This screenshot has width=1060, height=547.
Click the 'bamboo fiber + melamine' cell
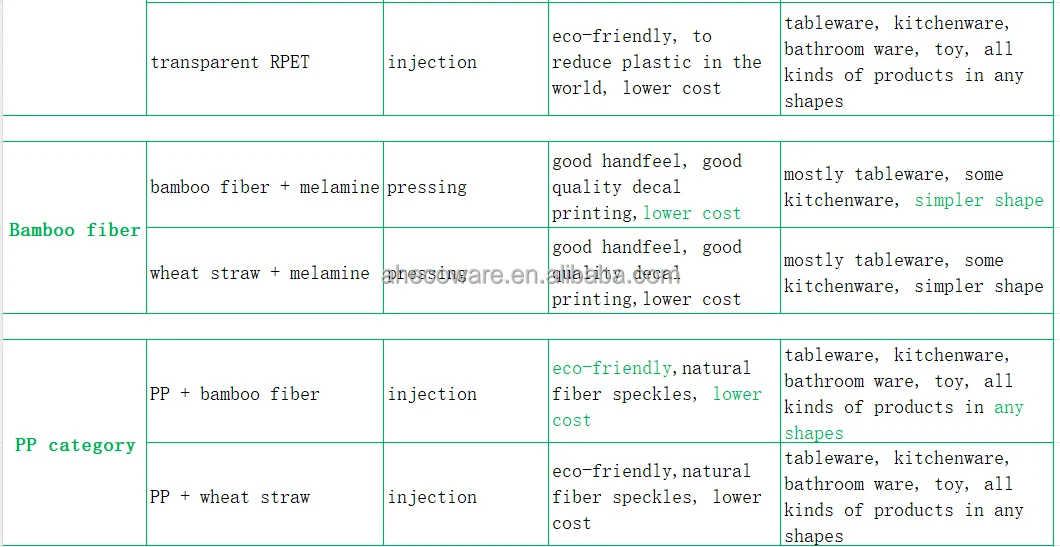pos(264,185)
